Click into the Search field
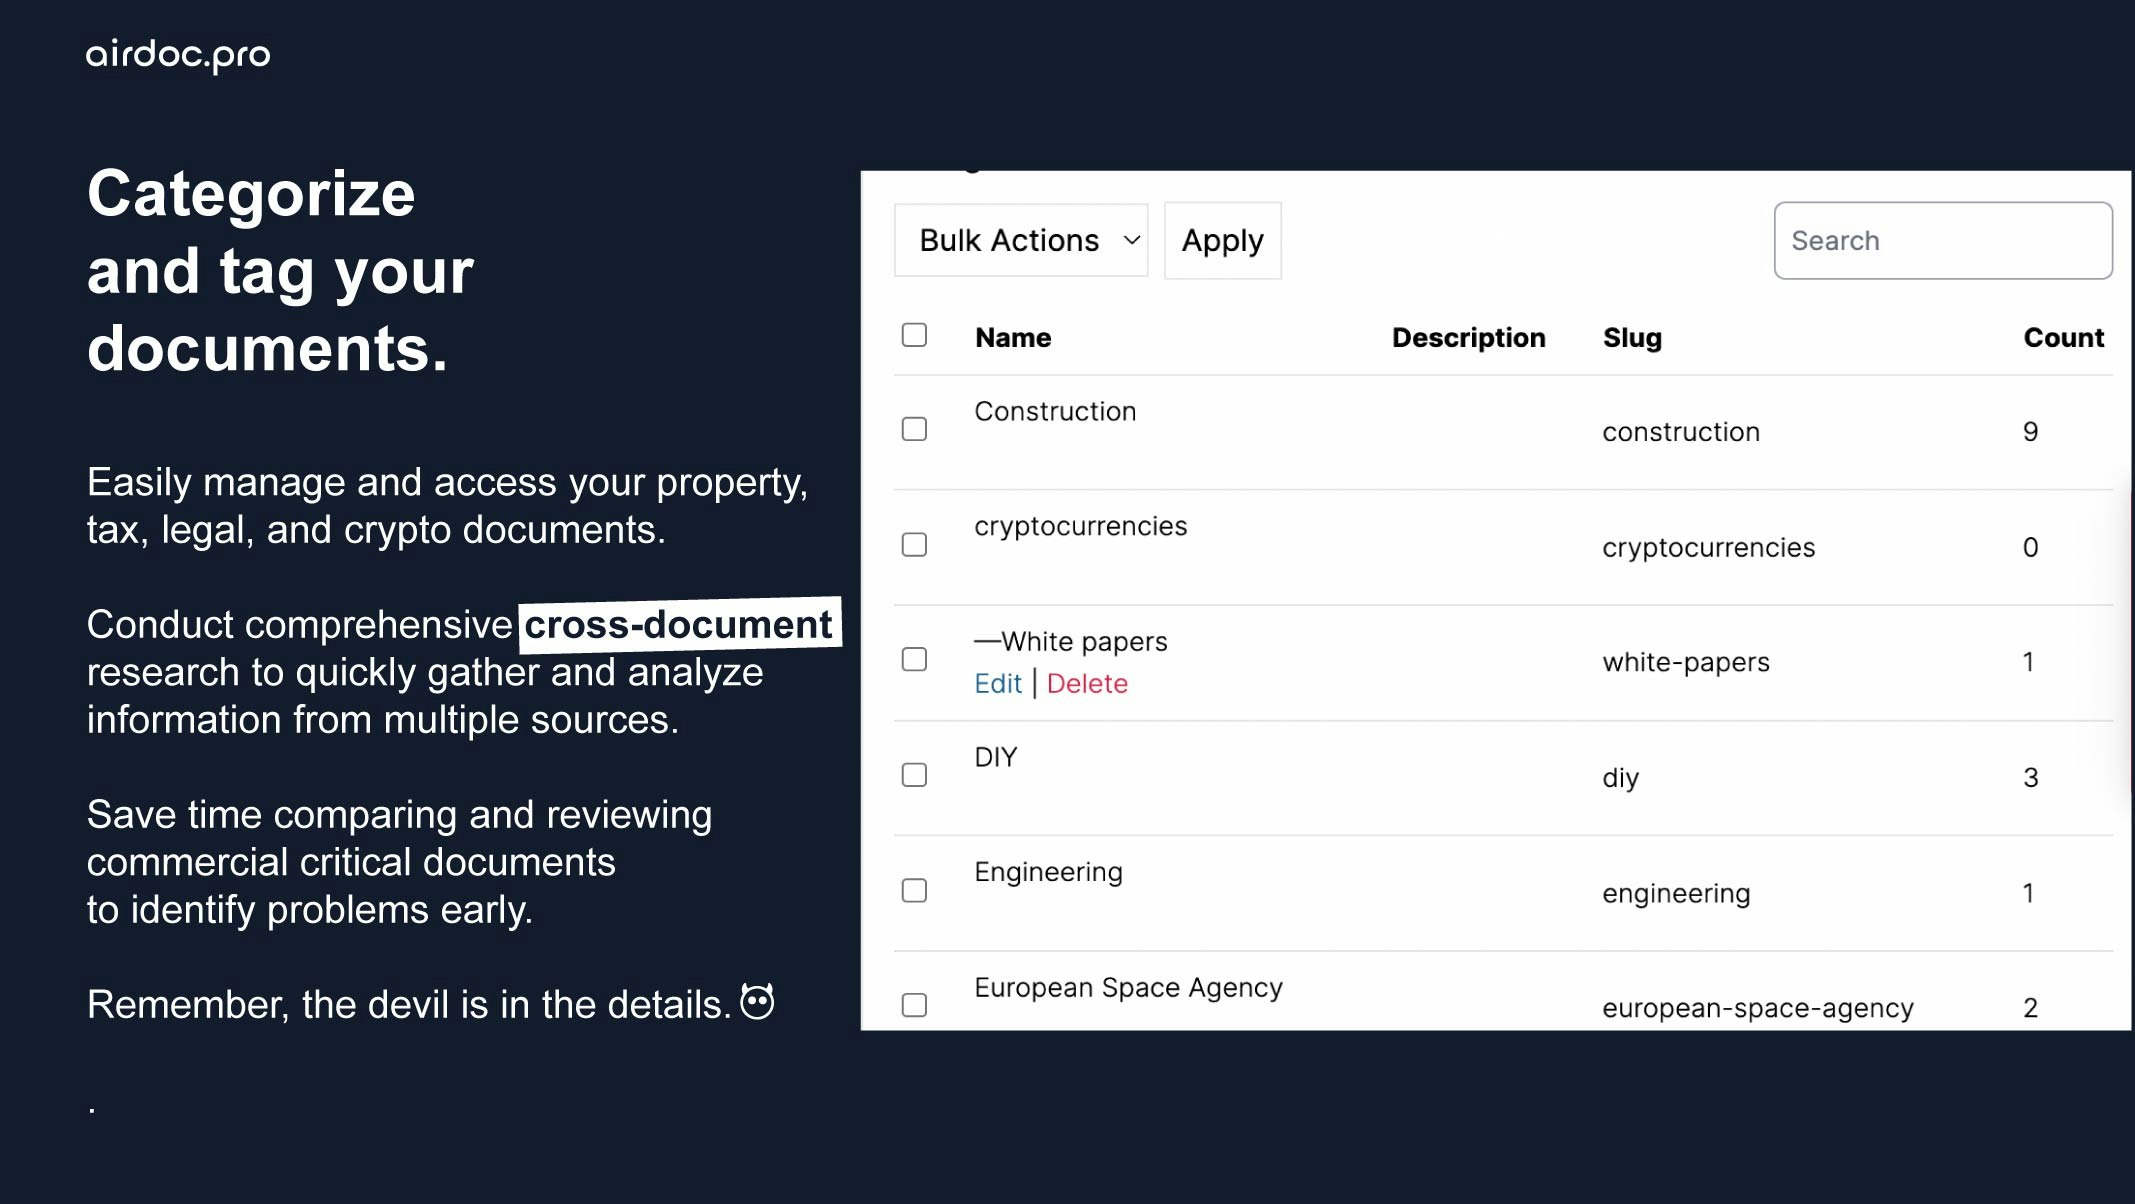Viewport: 2135px width, 1204px height. coord(1942,240)
